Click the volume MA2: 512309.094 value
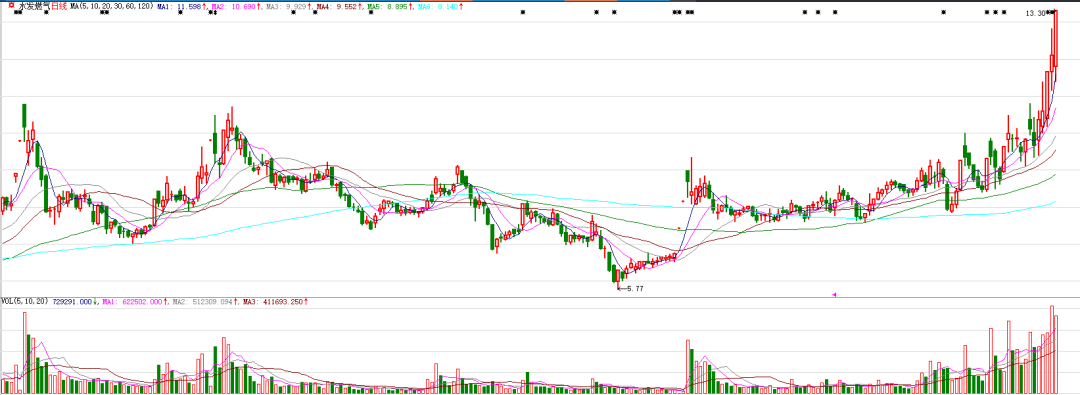 (203, 302)
